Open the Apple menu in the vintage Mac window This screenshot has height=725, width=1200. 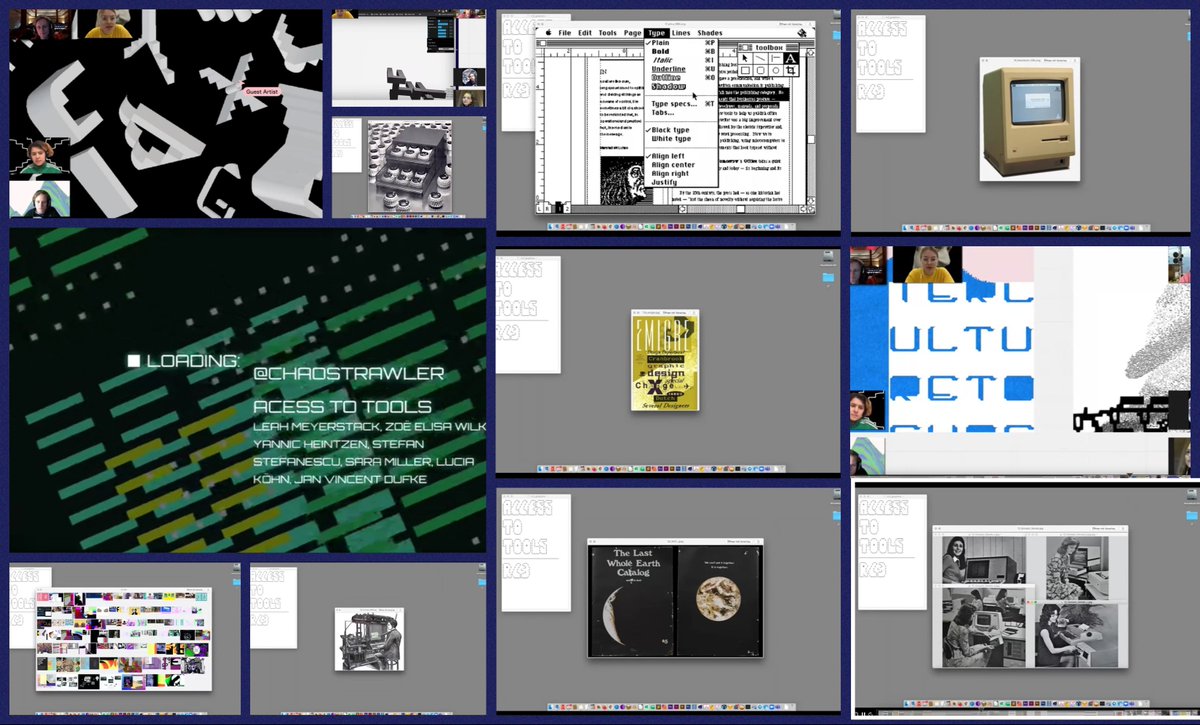pos(548,33)
